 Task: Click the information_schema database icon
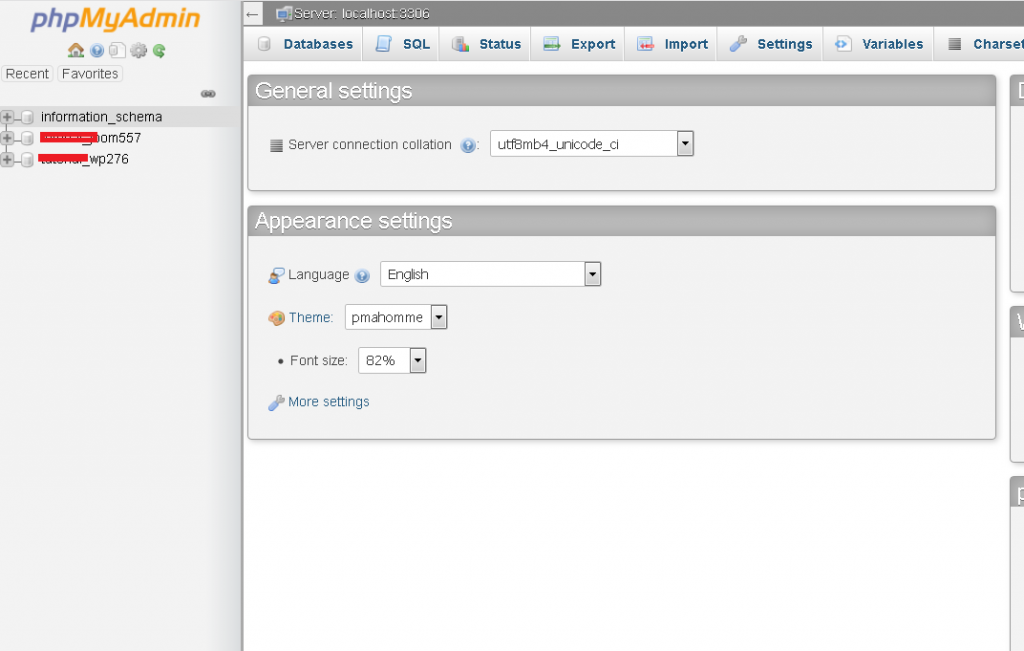[x=27, y=117]
